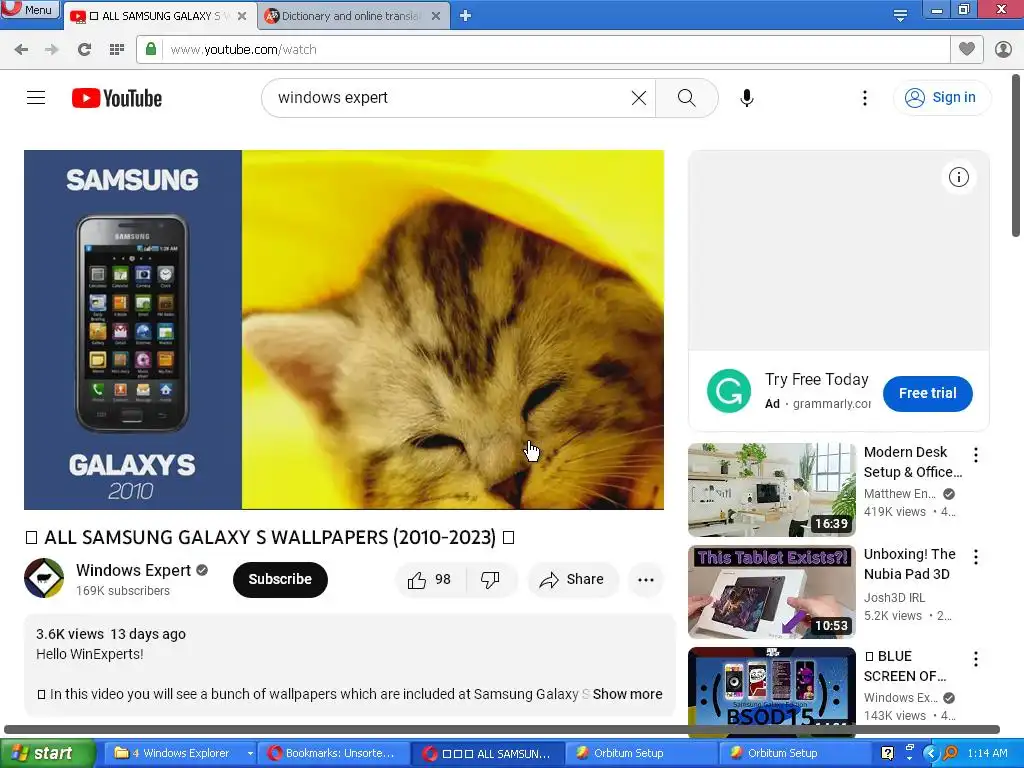The height and width of the screenshot is (768, 1024).
Task: Close the Dictionary tab
Action: click(x=436, y=16)
